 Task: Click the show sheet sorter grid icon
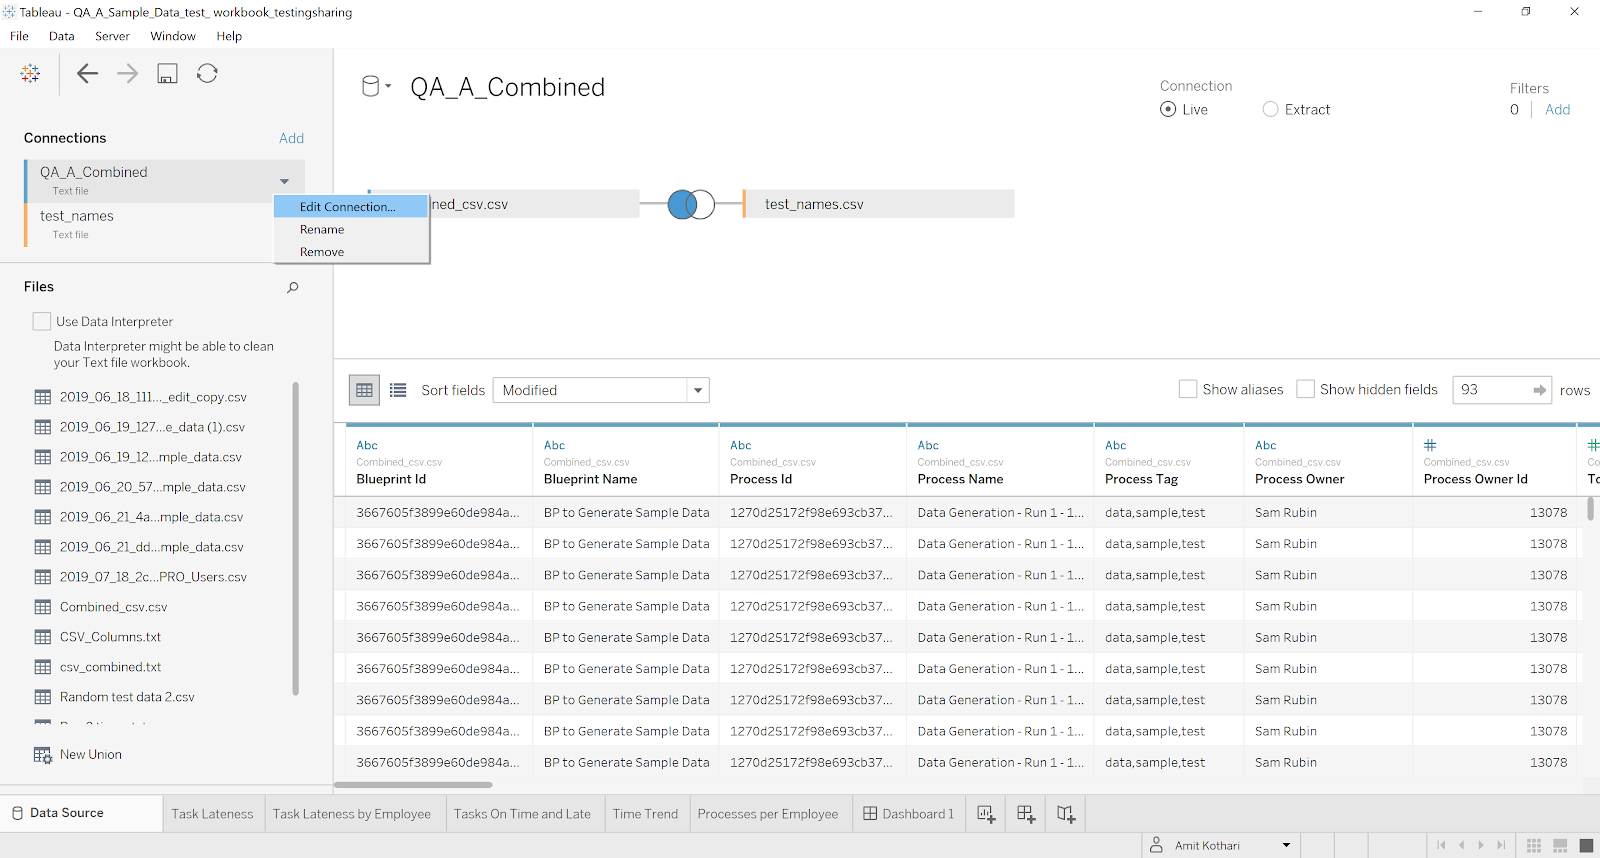point(1534,846)
